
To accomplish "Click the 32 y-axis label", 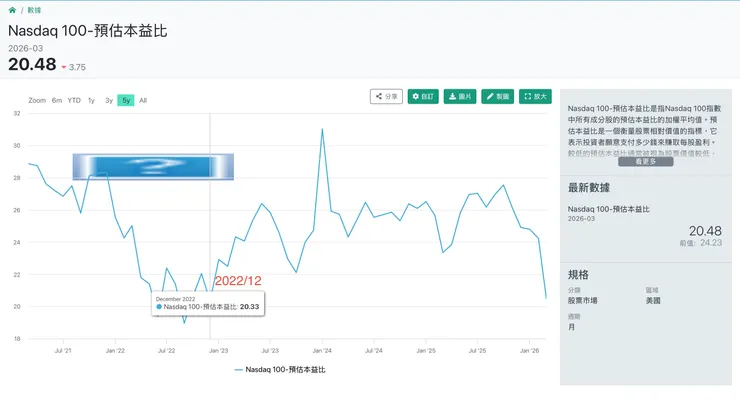I will 17,113.
